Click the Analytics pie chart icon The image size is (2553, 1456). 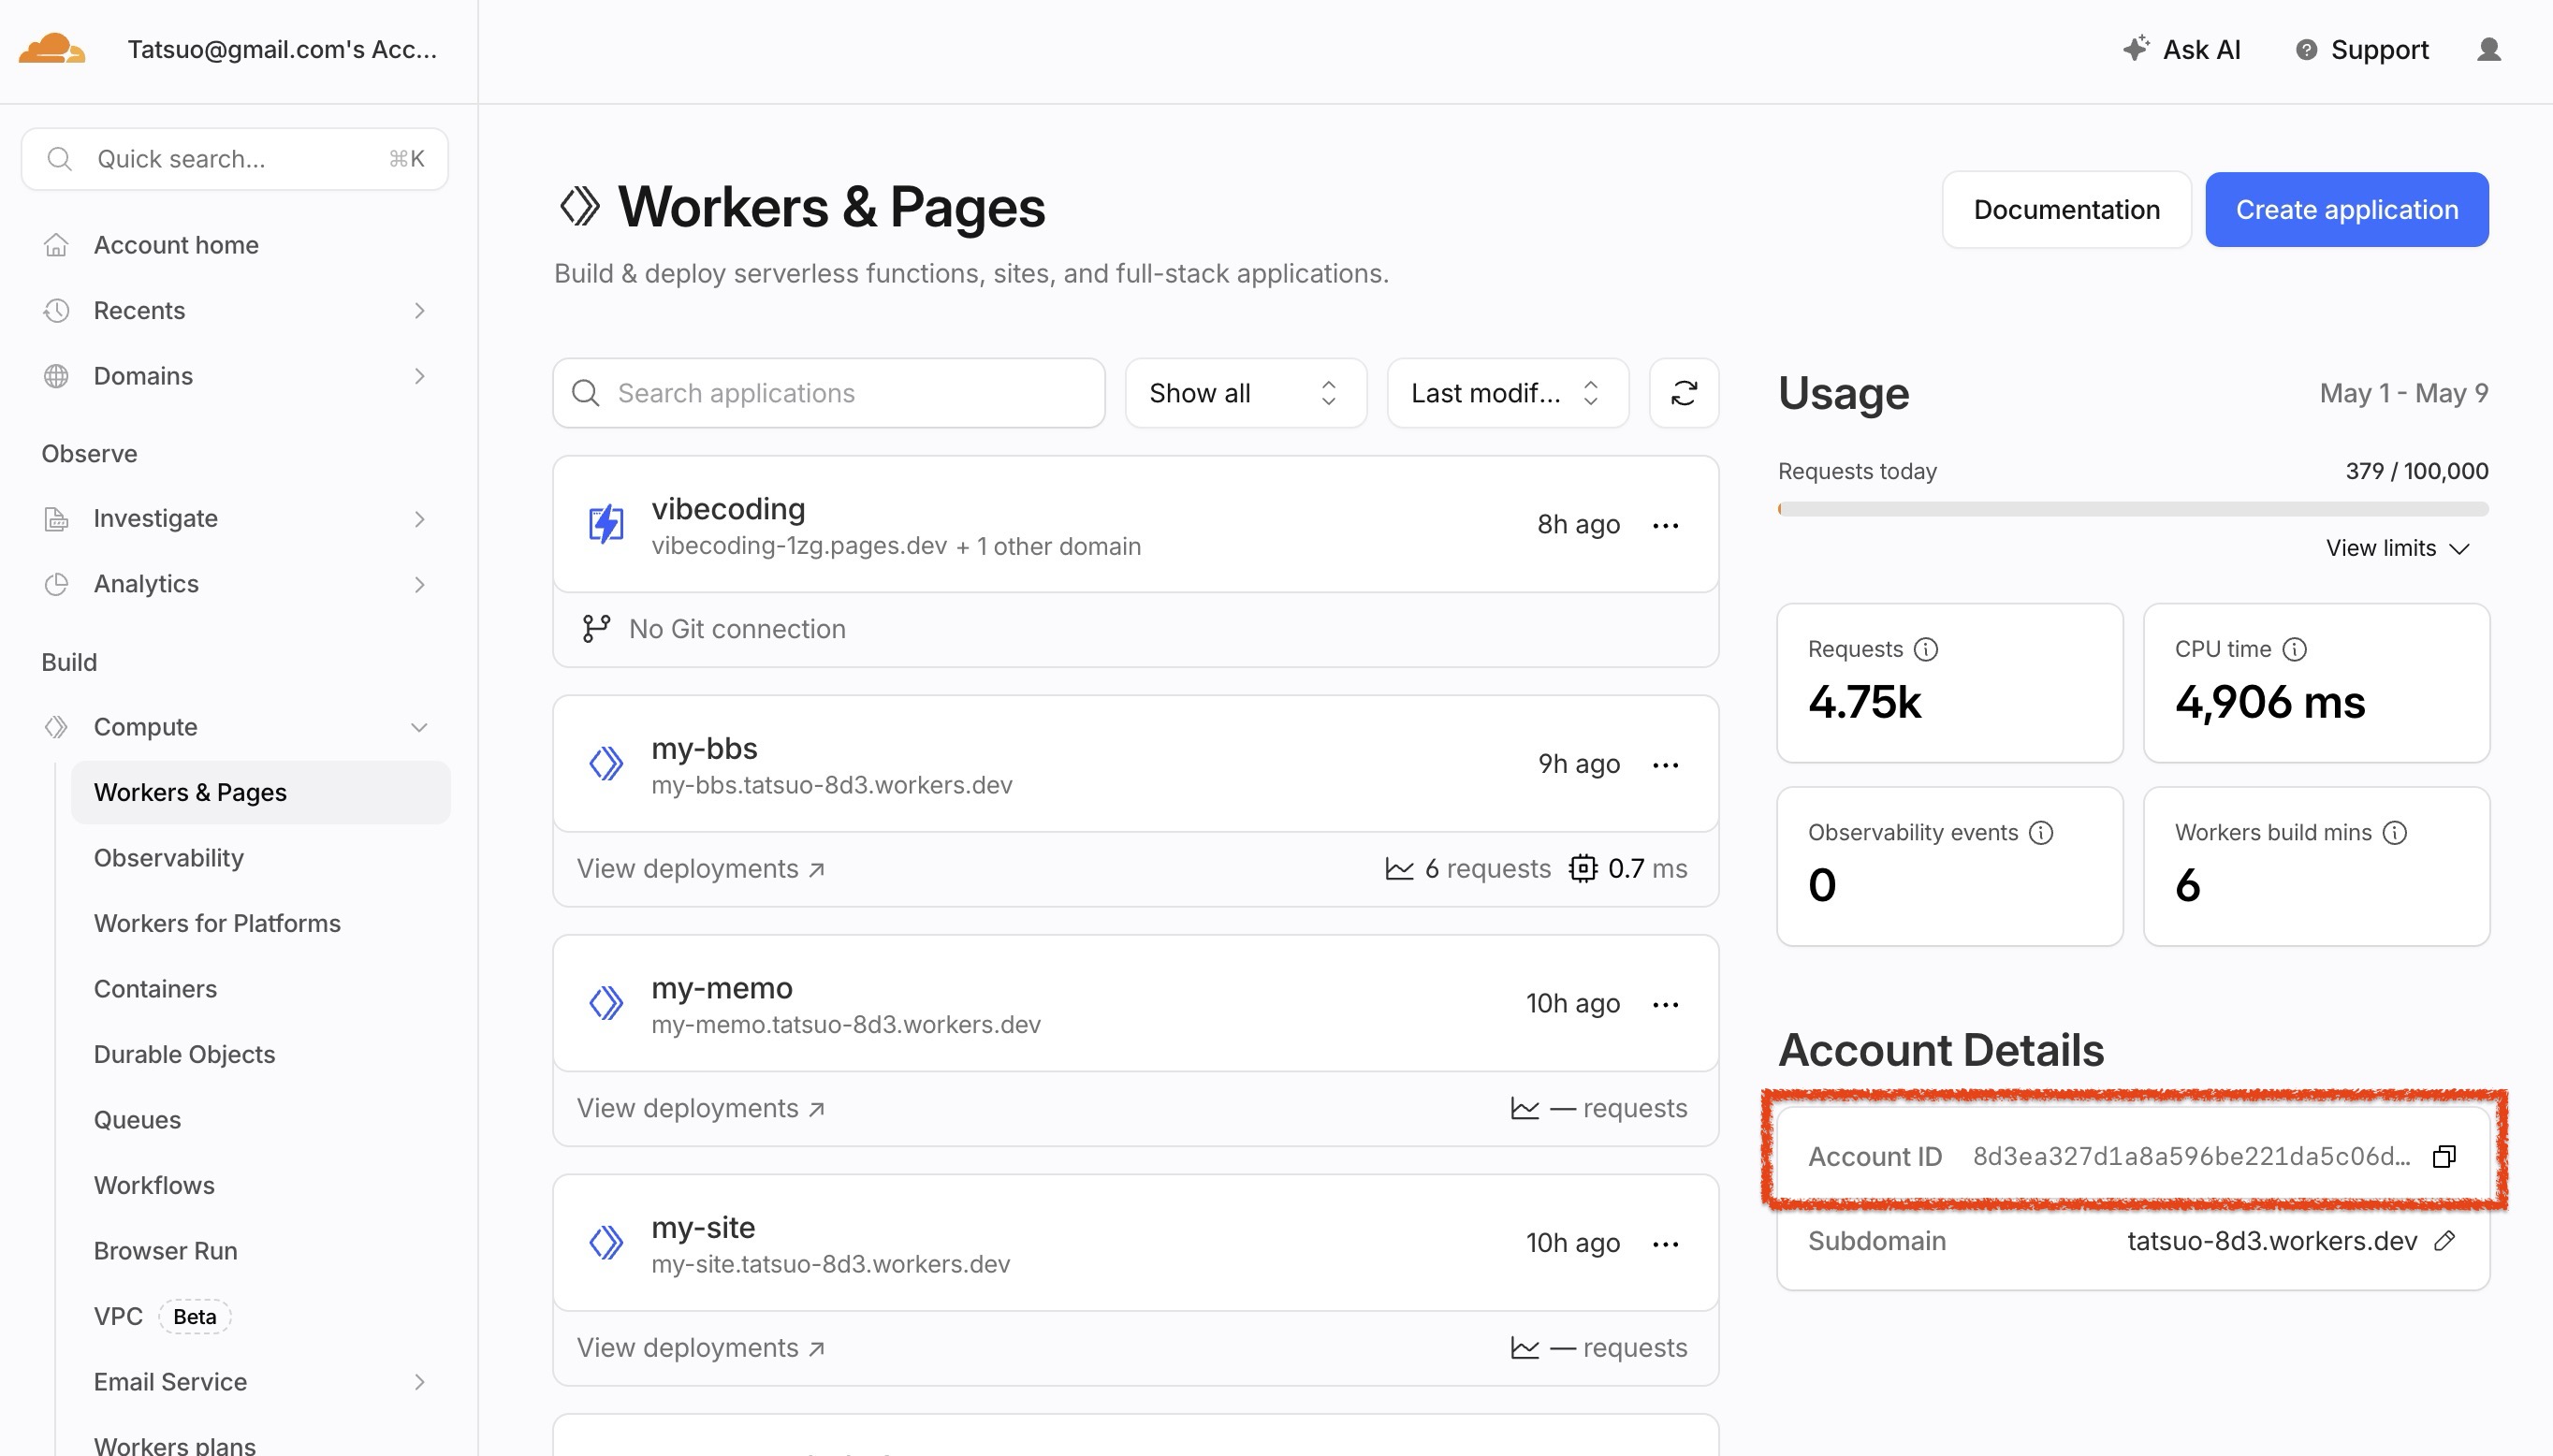coord(56,584)
